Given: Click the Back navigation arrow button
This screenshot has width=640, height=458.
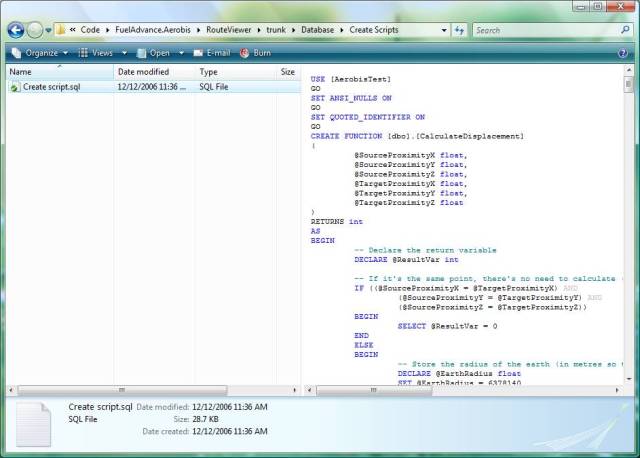Looking at the screenshot, I should coord(15,30).
